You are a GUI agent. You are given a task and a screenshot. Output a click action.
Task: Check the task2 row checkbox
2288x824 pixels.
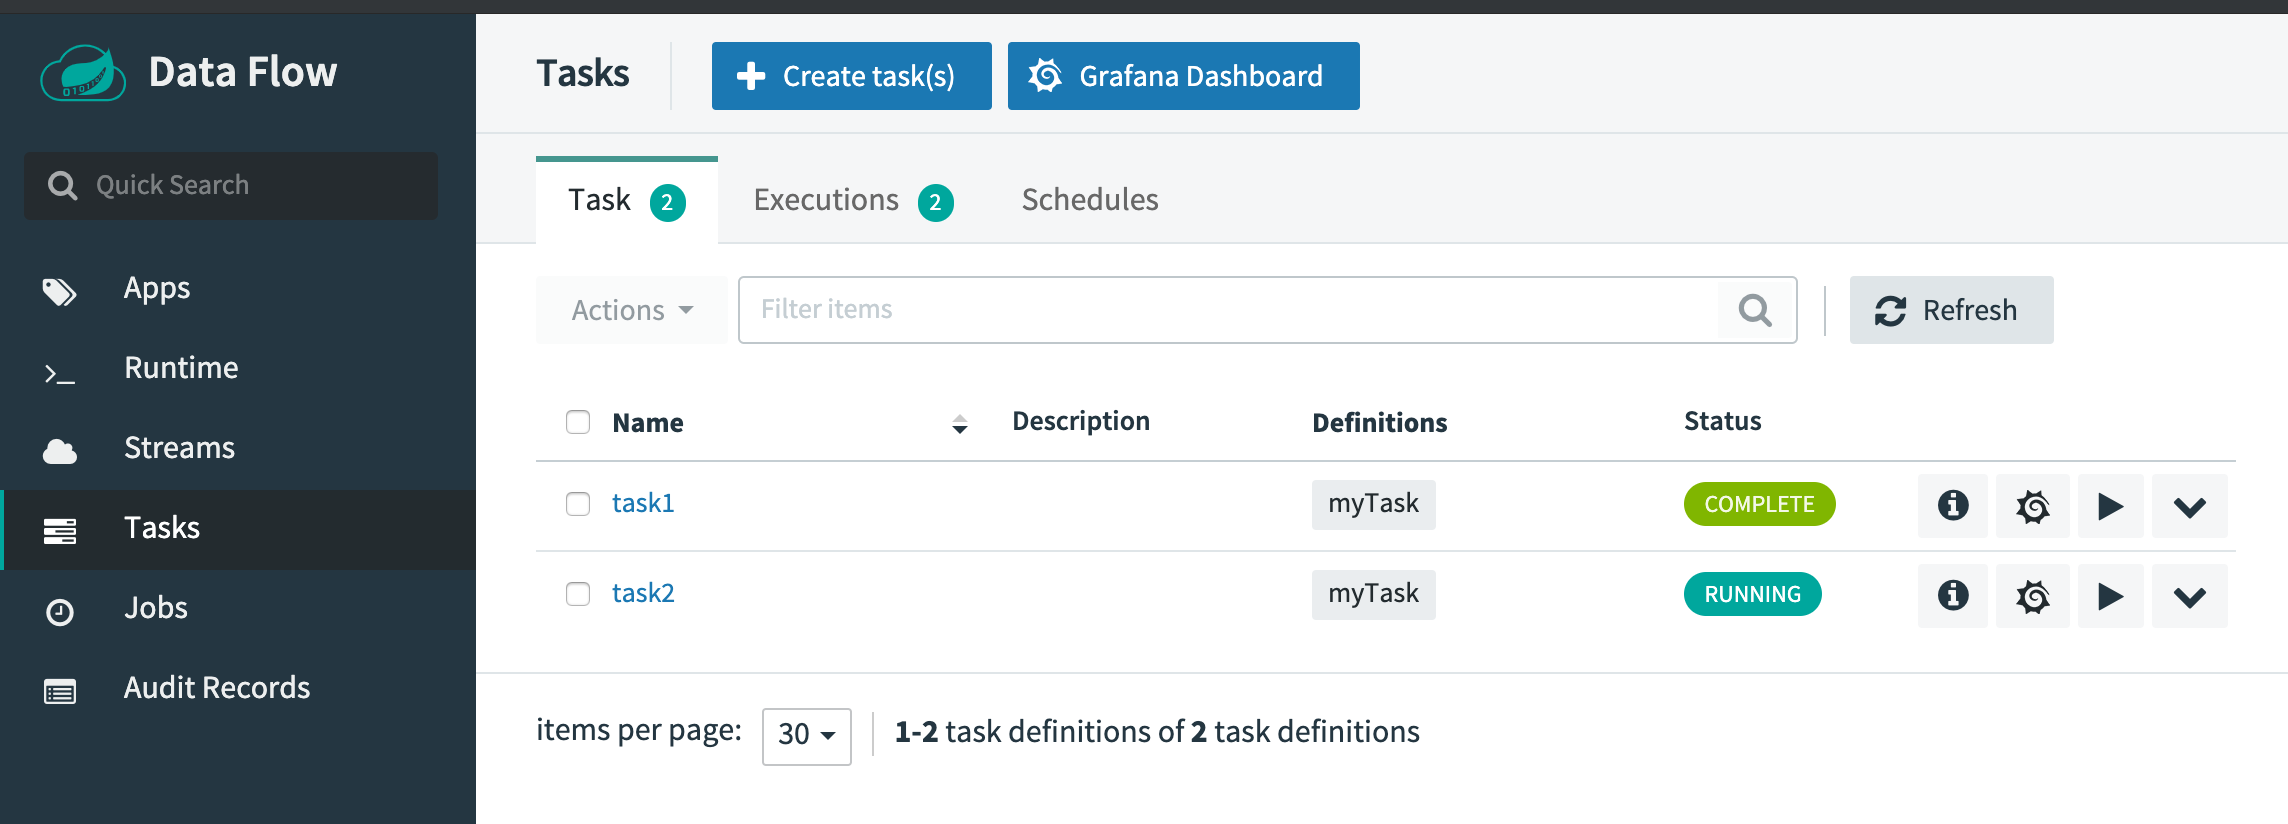click(578, 593)
